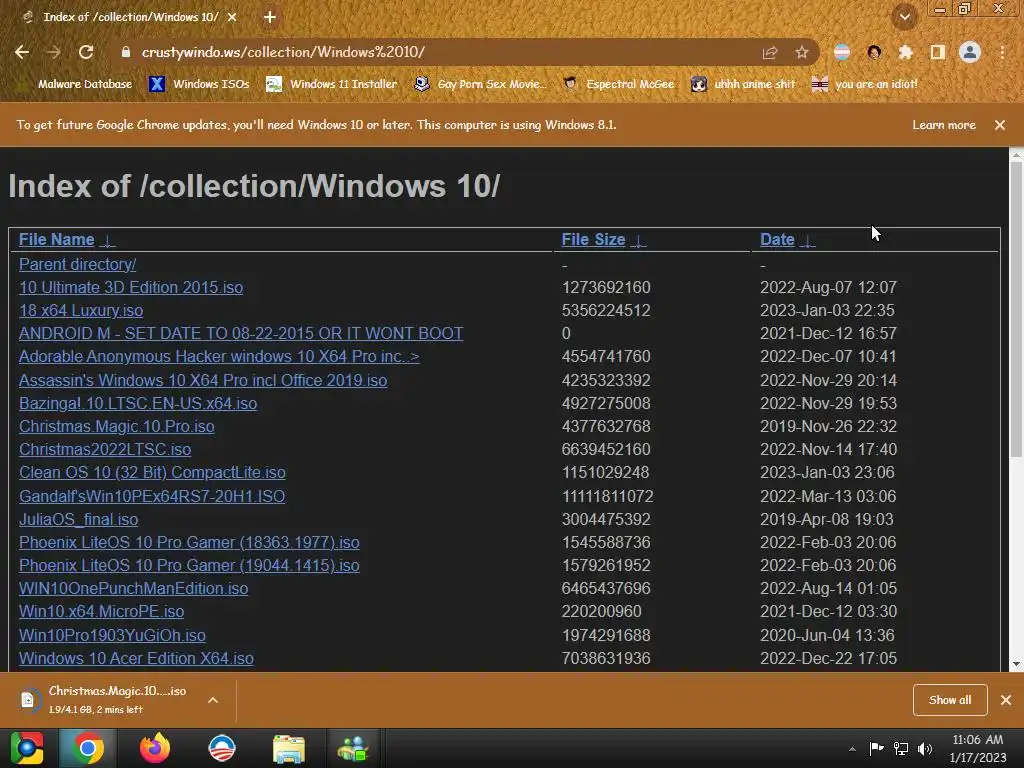Open Windows 10 Acer Edition X64.iso

click(x=136, y=658)
